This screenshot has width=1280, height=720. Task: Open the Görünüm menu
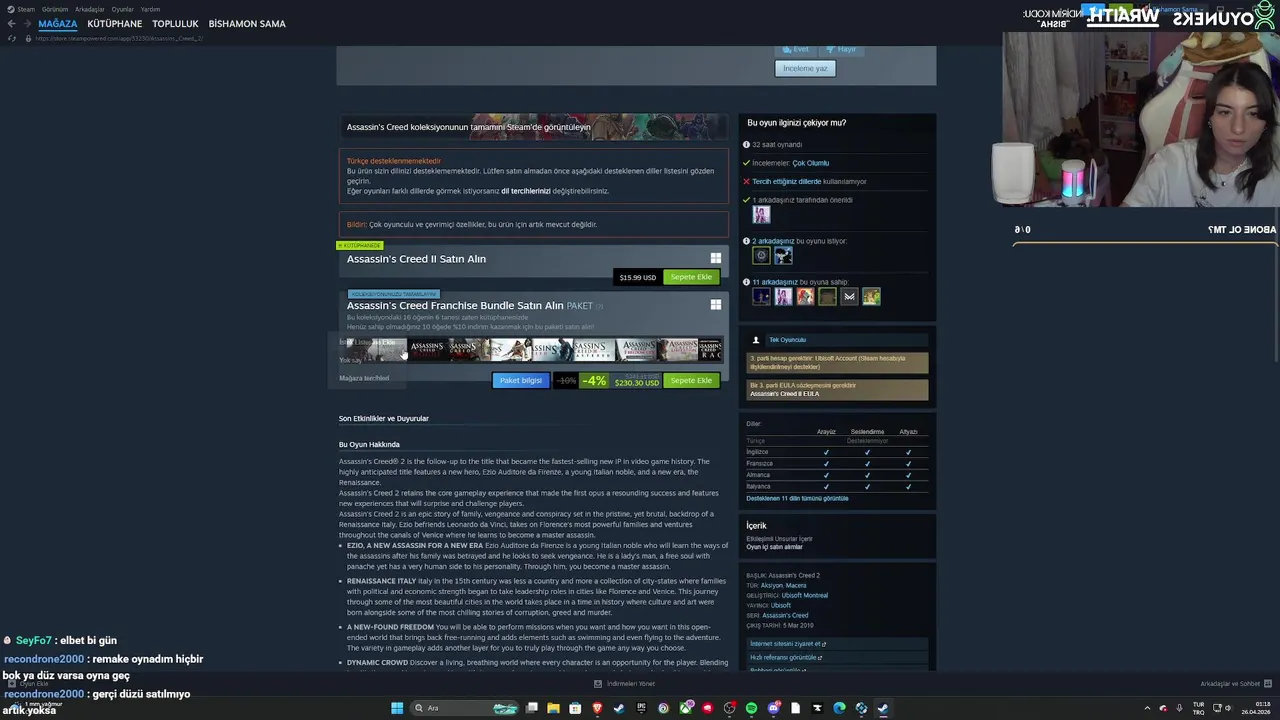point(55,9)
